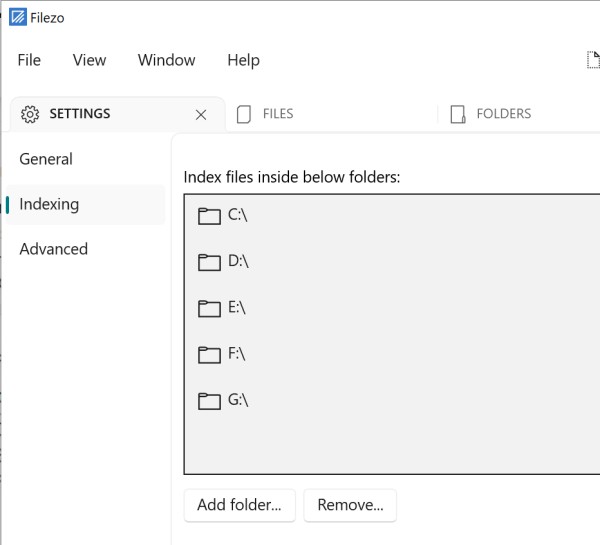Click the Remove... button
600x545 pixels.
pyautogui.click(x=350, y=505)
